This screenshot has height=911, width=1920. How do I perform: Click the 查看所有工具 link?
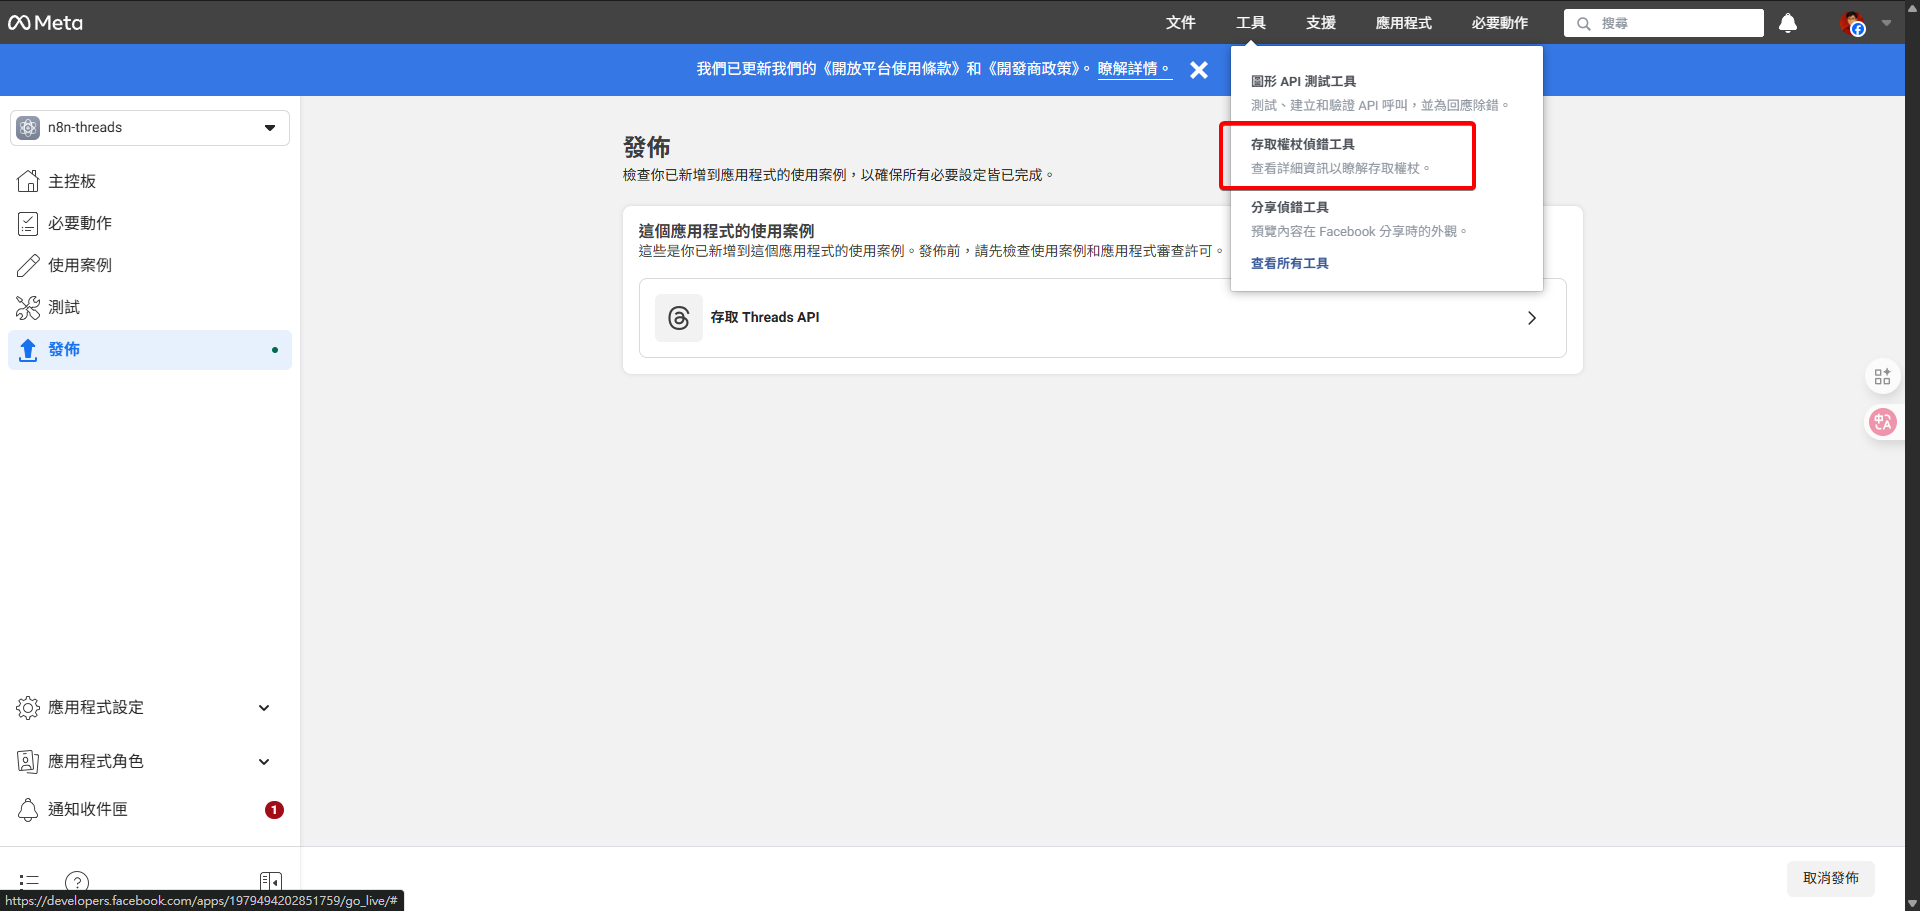1290,264
